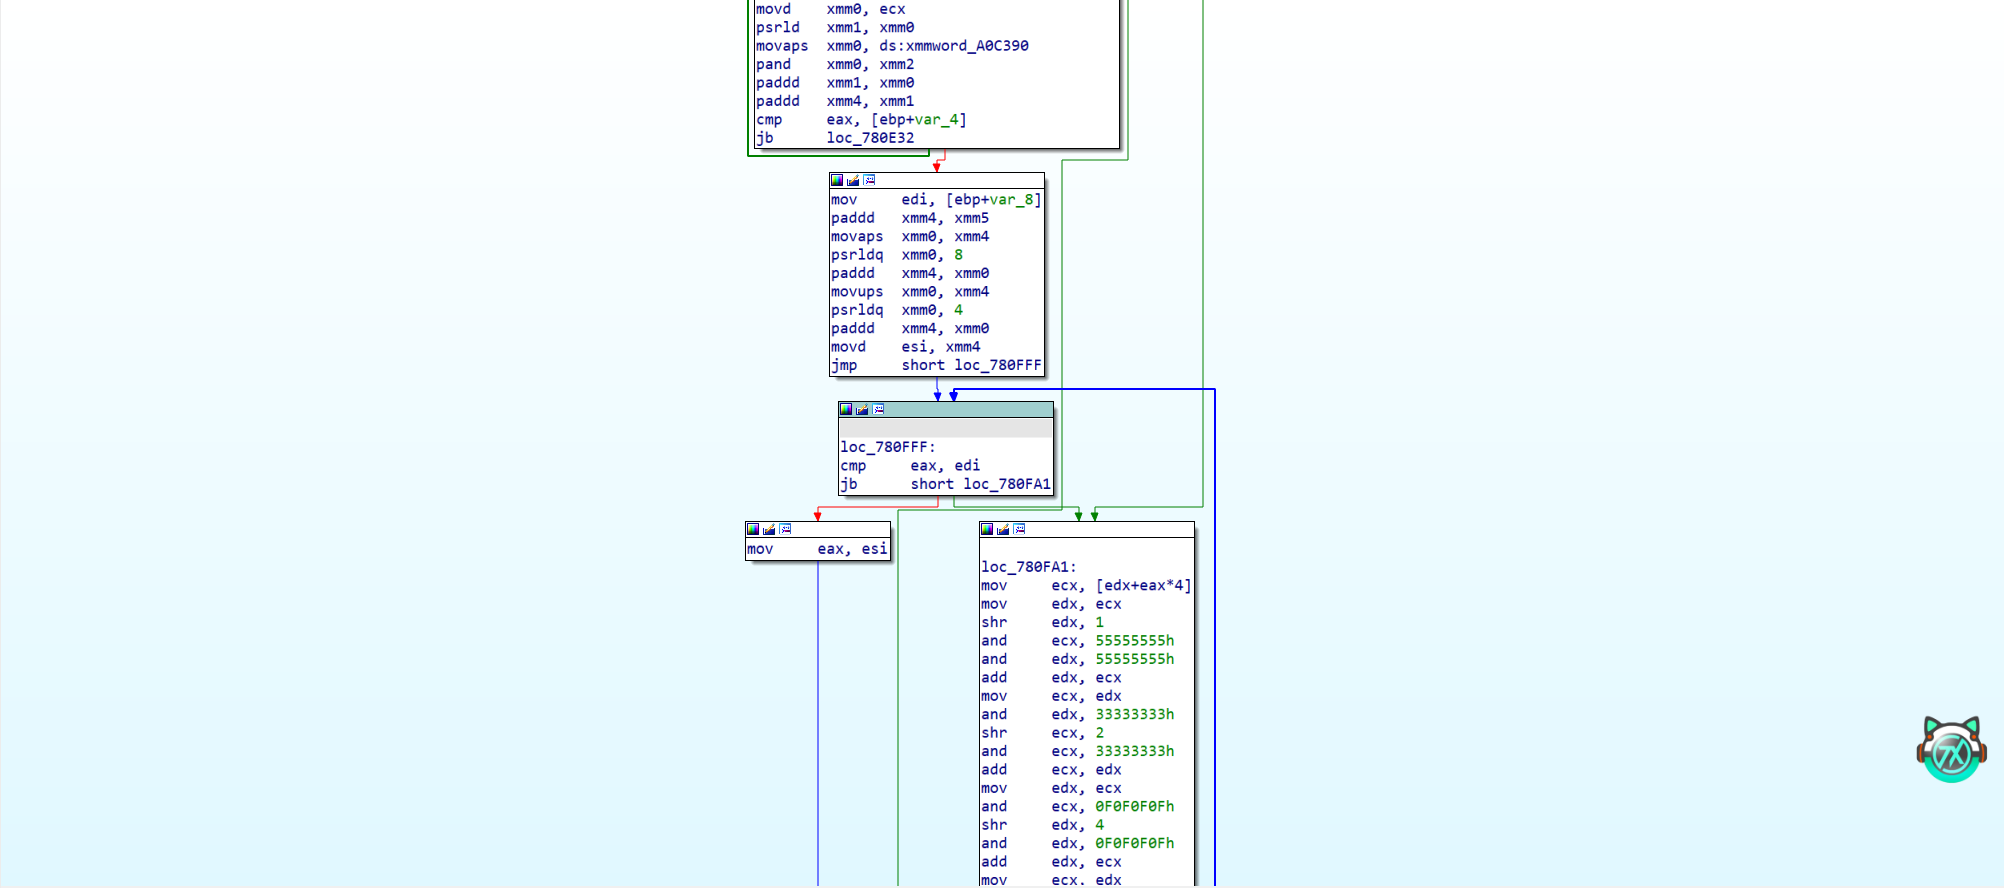
Task: Click the pencil edit icon on the 'mov edi, [ebp+var_8]' block
Action: tap(853, 180)
